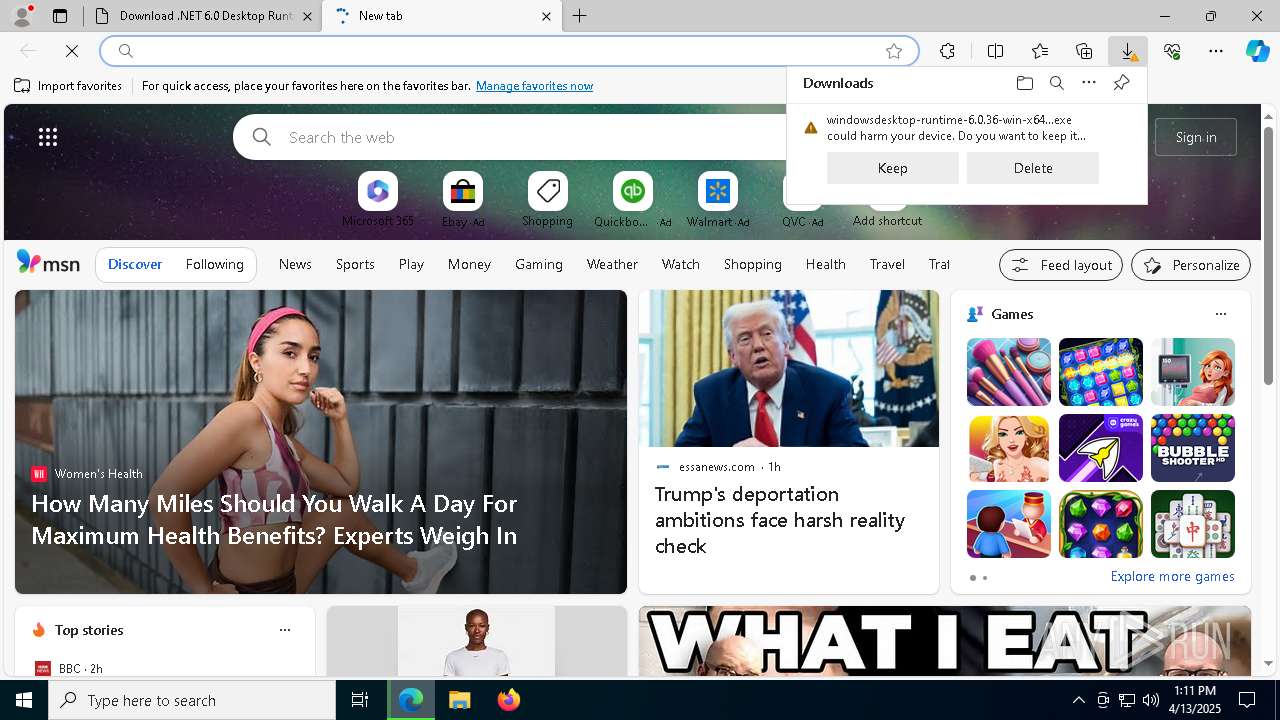Image resolution: width=1280 pixels, height=720 pixels.
Task: Open the volume control in tray
Action: pyautogui.click(x=1150, y=700)
